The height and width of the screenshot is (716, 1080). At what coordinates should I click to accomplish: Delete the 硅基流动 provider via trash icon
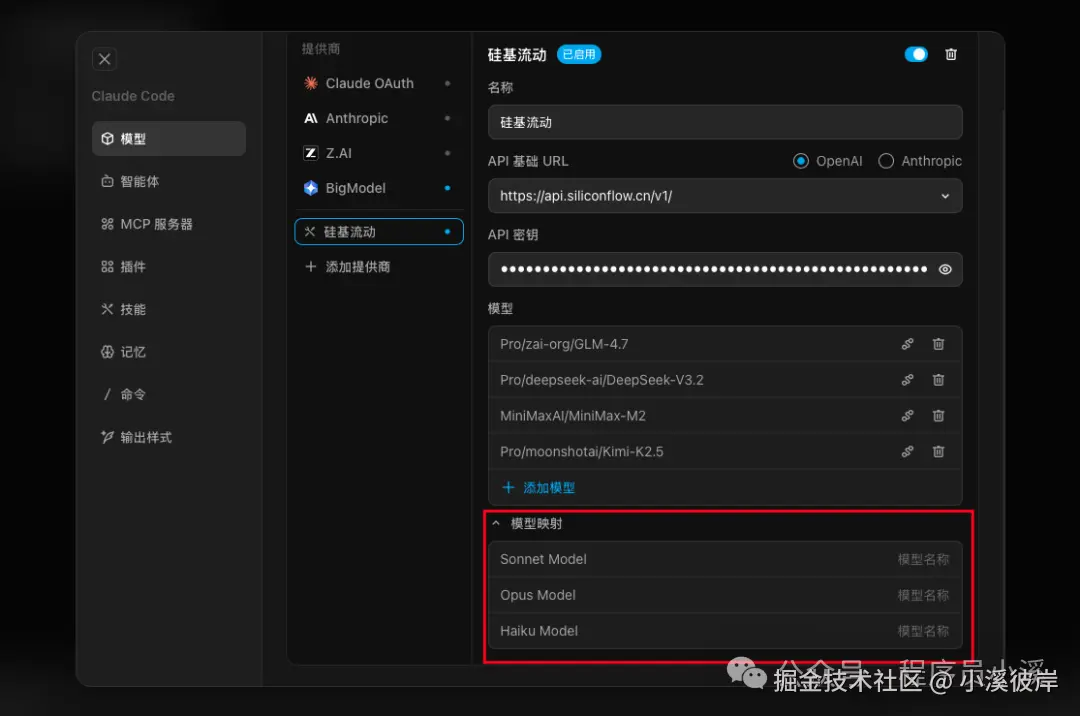pyautogui.click(x=950, y=55)
